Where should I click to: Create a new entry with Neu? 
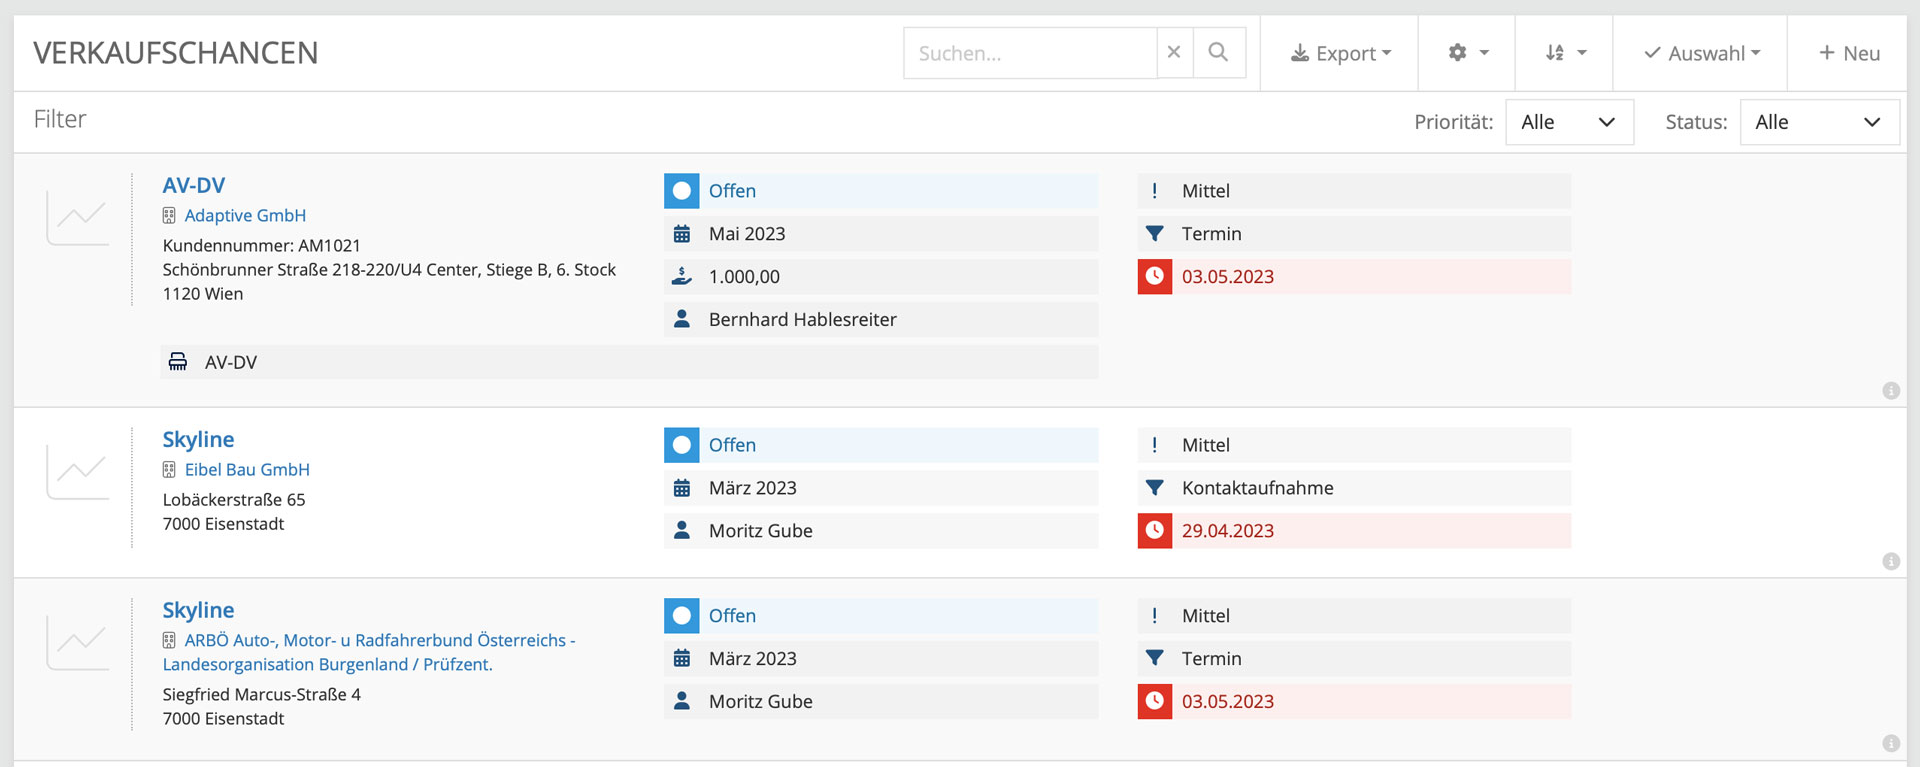coord(1849,53)
